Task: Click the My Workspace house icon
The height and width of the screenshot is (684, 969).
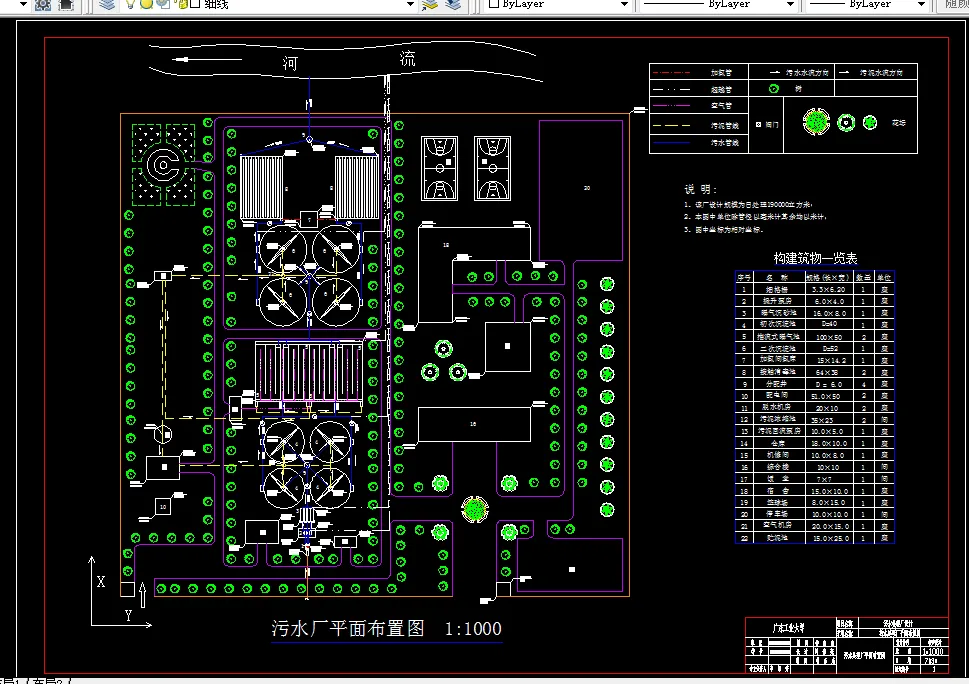Action: click(66, 5)
